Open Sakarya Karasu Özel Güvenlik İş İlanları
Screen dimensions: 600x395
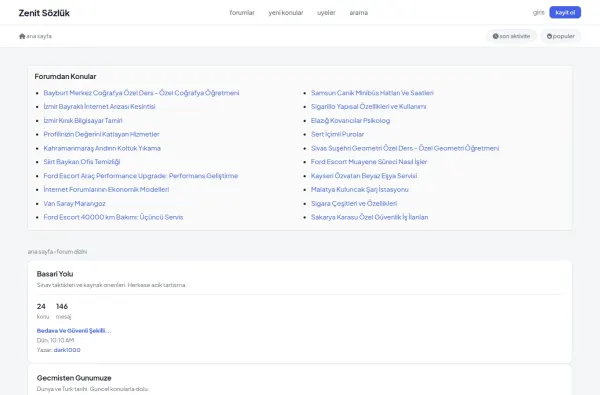coord(370,217)
